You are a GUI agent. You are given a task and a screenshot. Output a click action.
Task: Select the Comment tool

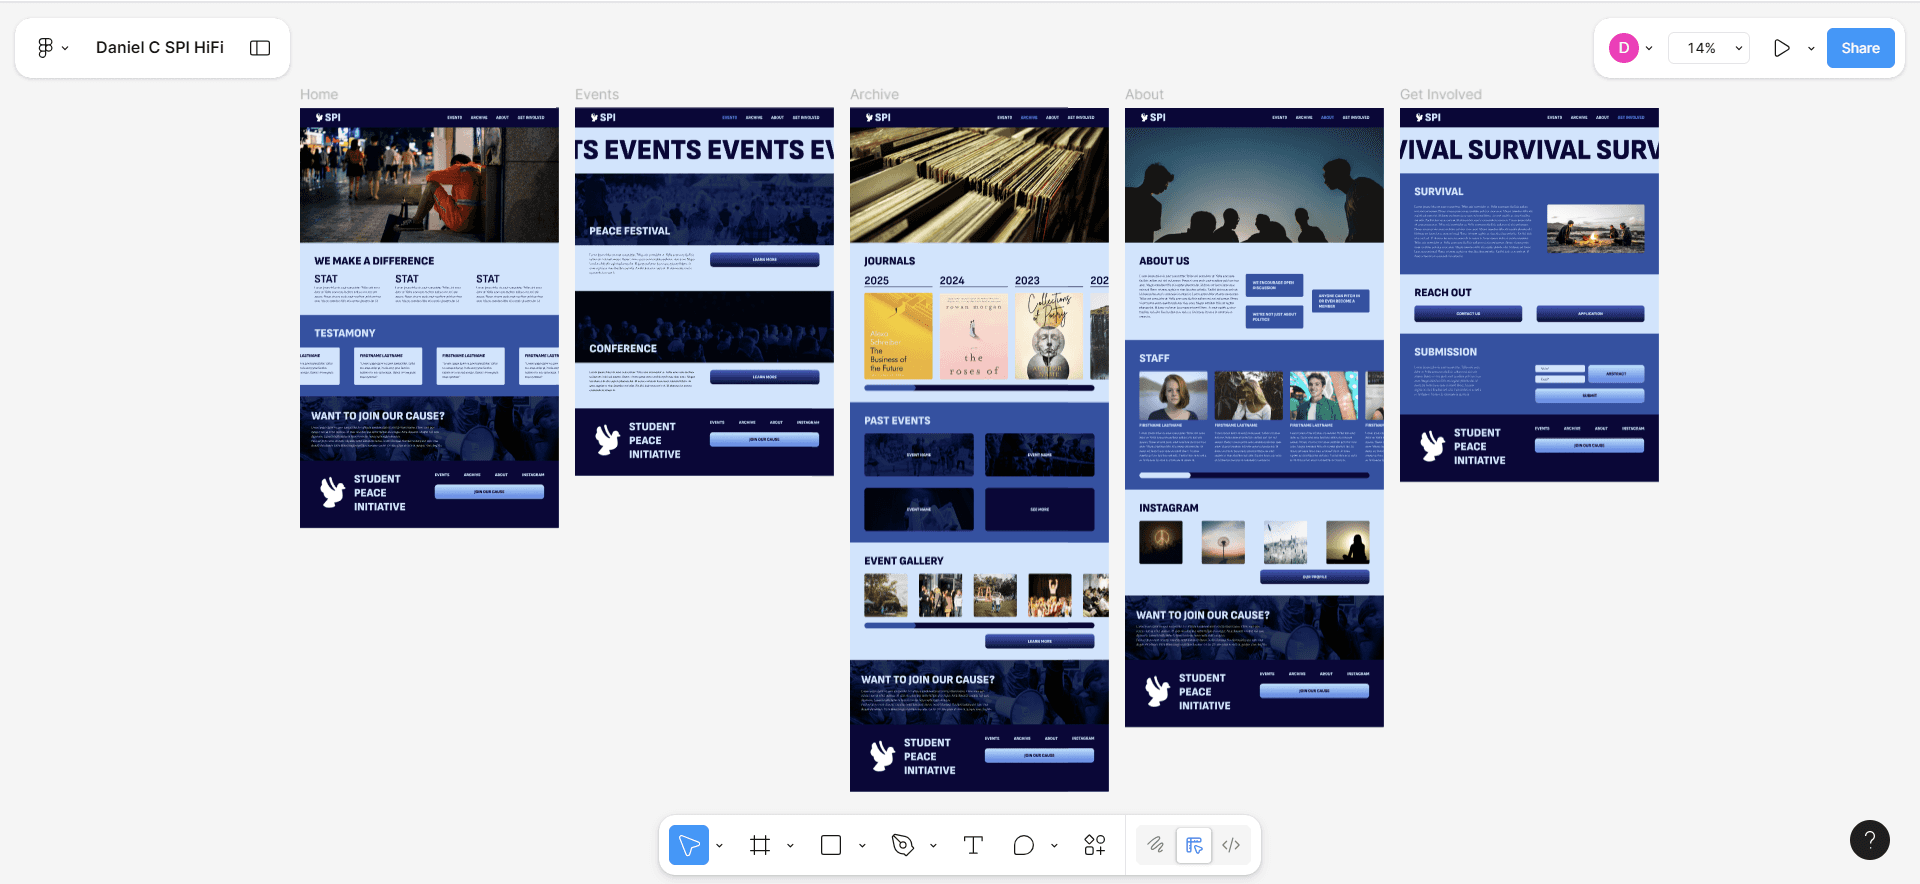1023,845
